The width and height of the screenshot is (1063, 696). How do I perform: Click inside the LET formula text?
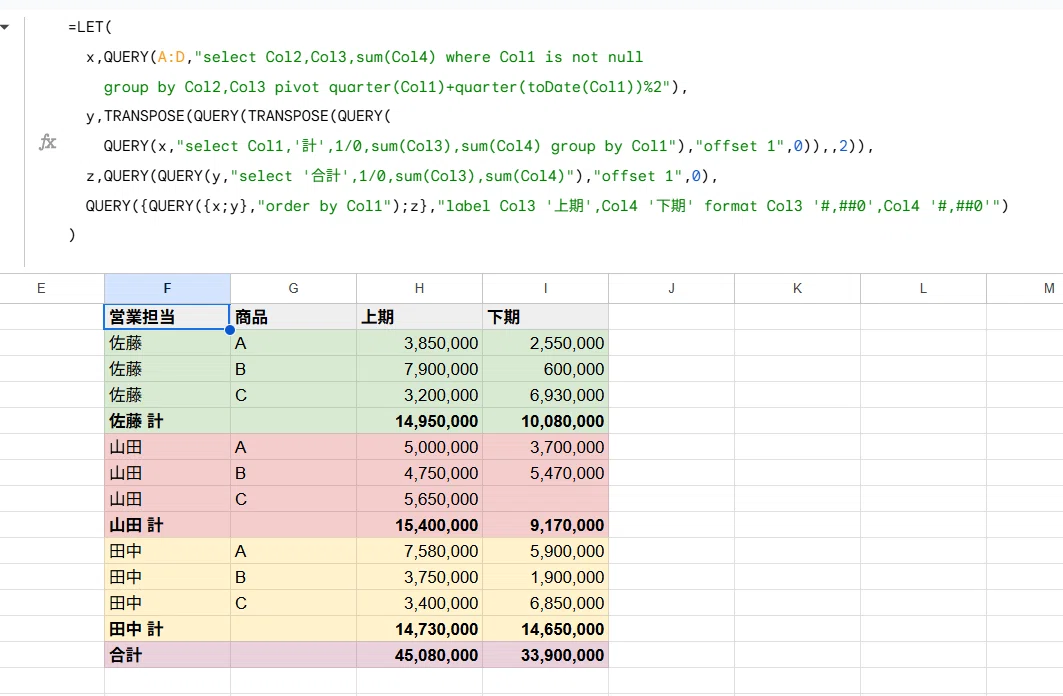tap(538, 131)
